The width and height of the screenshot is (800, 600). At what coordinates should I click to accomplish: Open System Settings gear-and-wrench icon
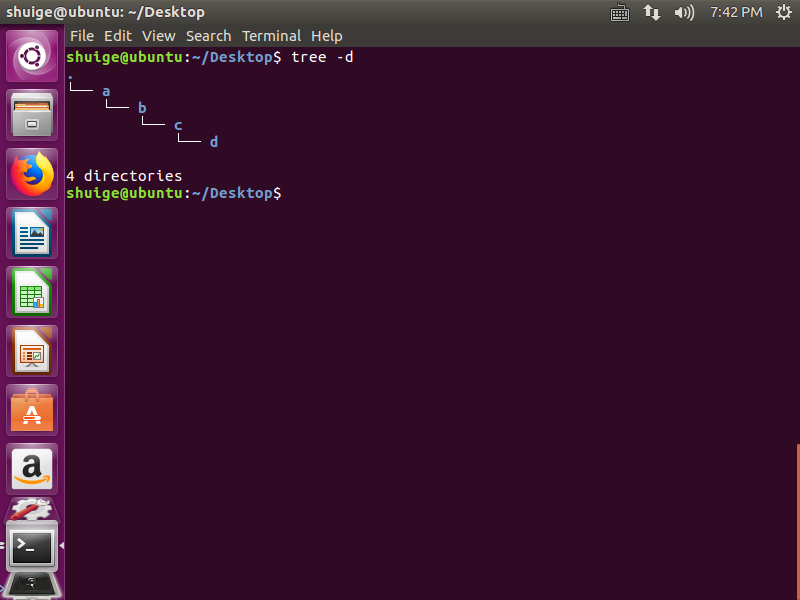pyautogui.click(x=32, y=510)
